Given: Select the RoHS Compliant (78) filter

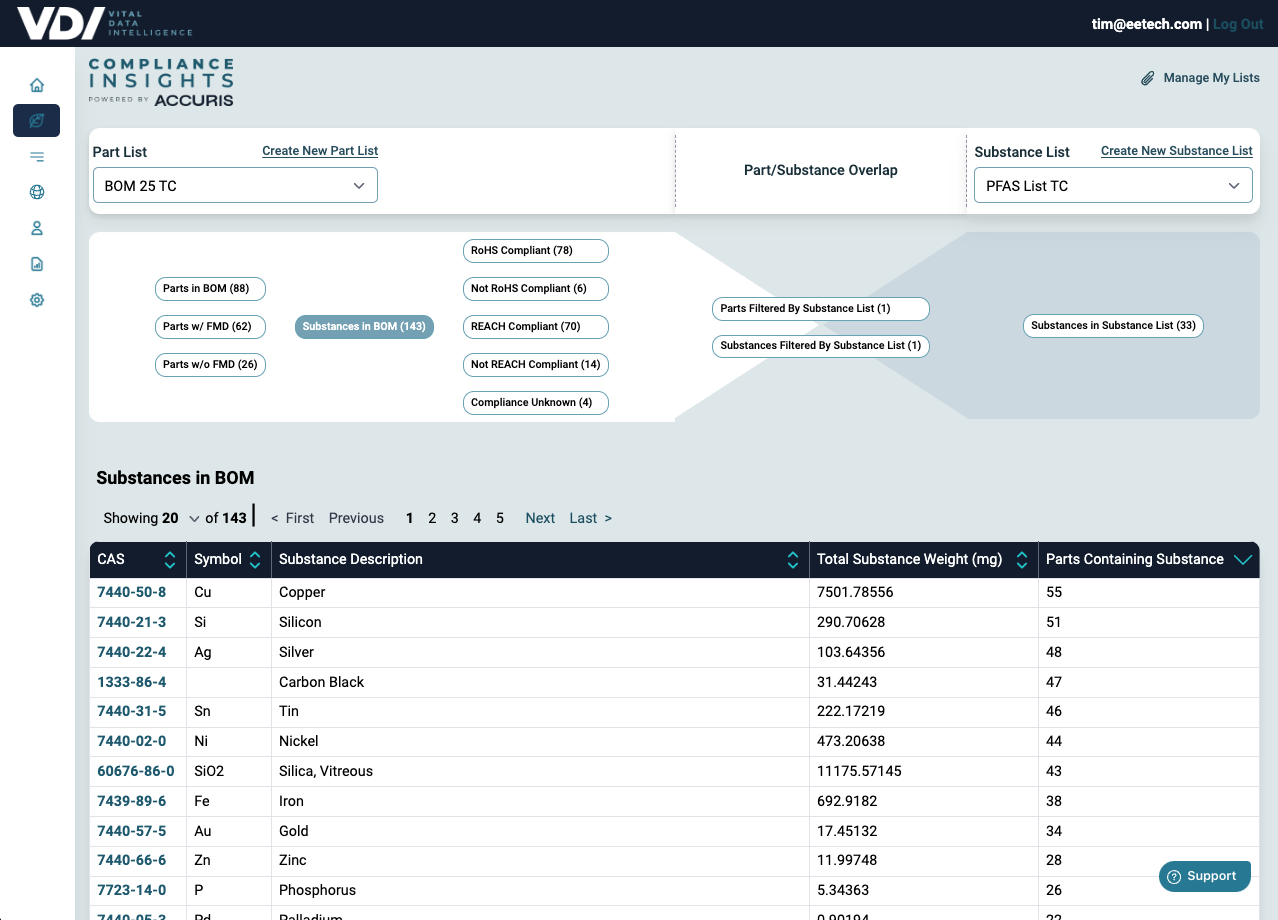Looking at the screenshot, I should pos(535,251).
